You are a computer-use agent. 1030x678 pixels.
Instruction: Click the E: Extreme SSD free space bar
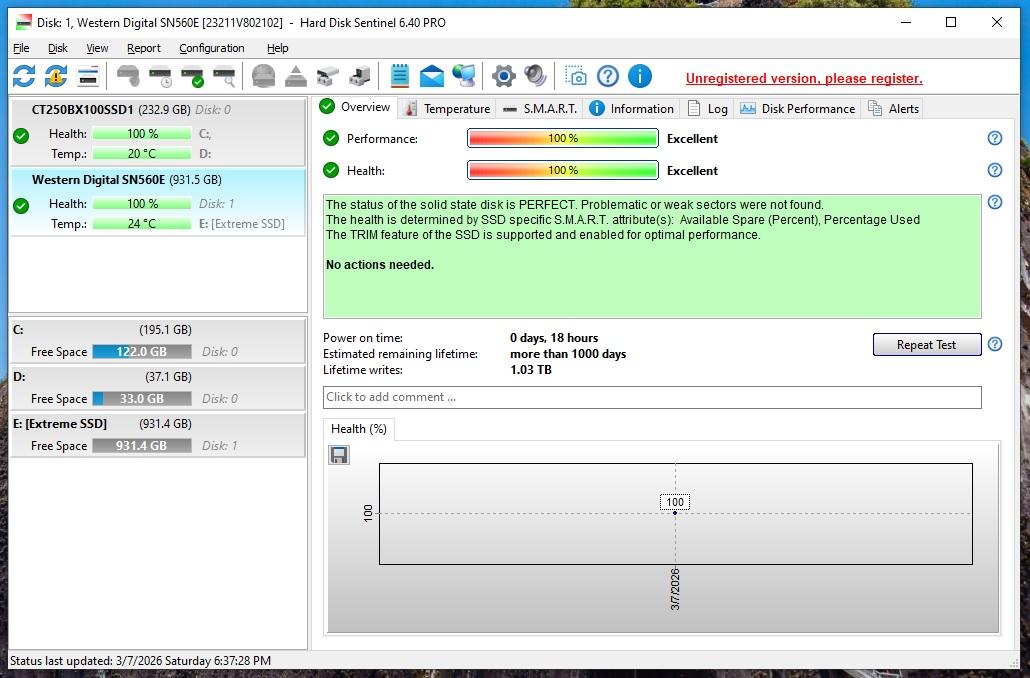click(x=141, y=446)
